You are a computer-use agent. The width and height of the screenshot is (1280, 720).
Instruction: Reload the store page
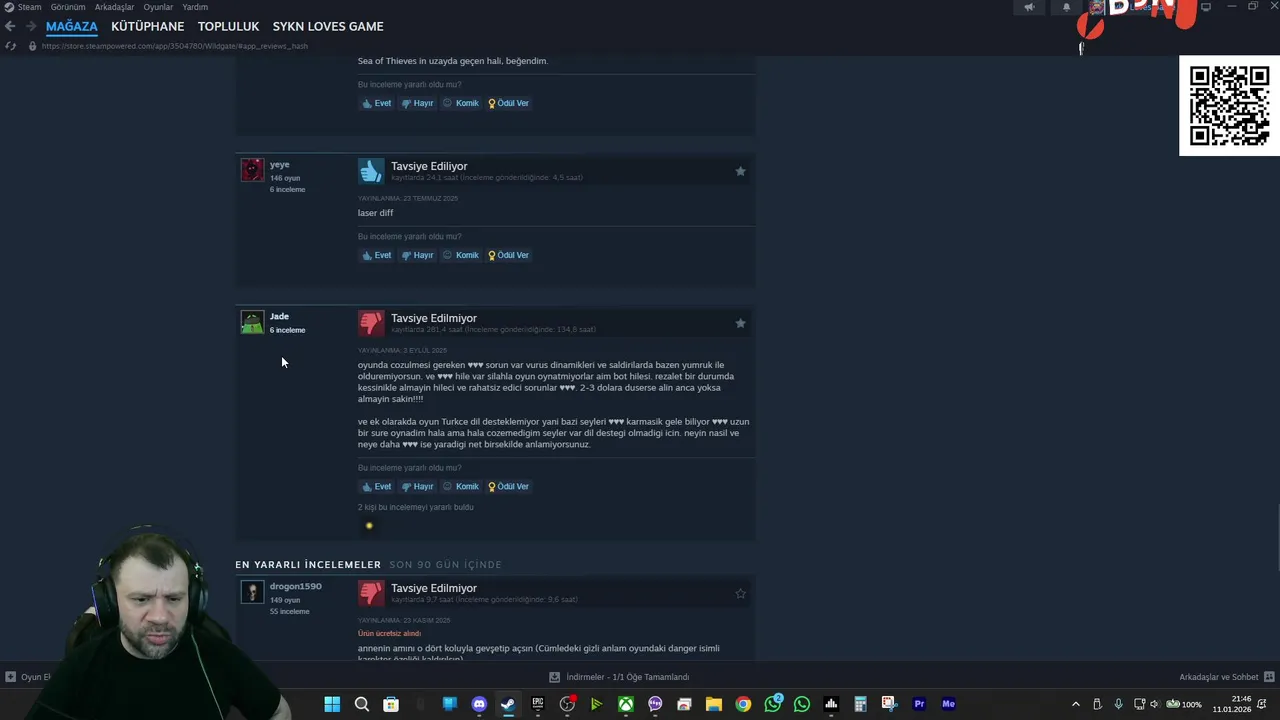point(10,46)
